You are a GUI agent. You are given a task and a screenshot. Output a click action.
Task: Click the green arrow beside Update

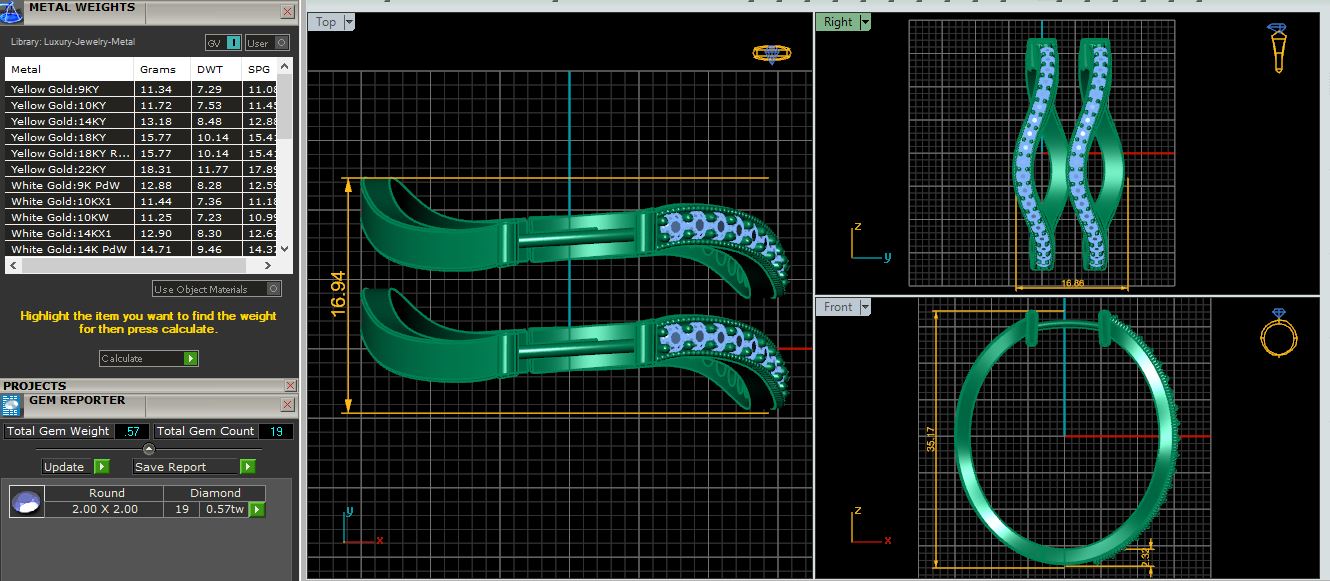[101, 467]
